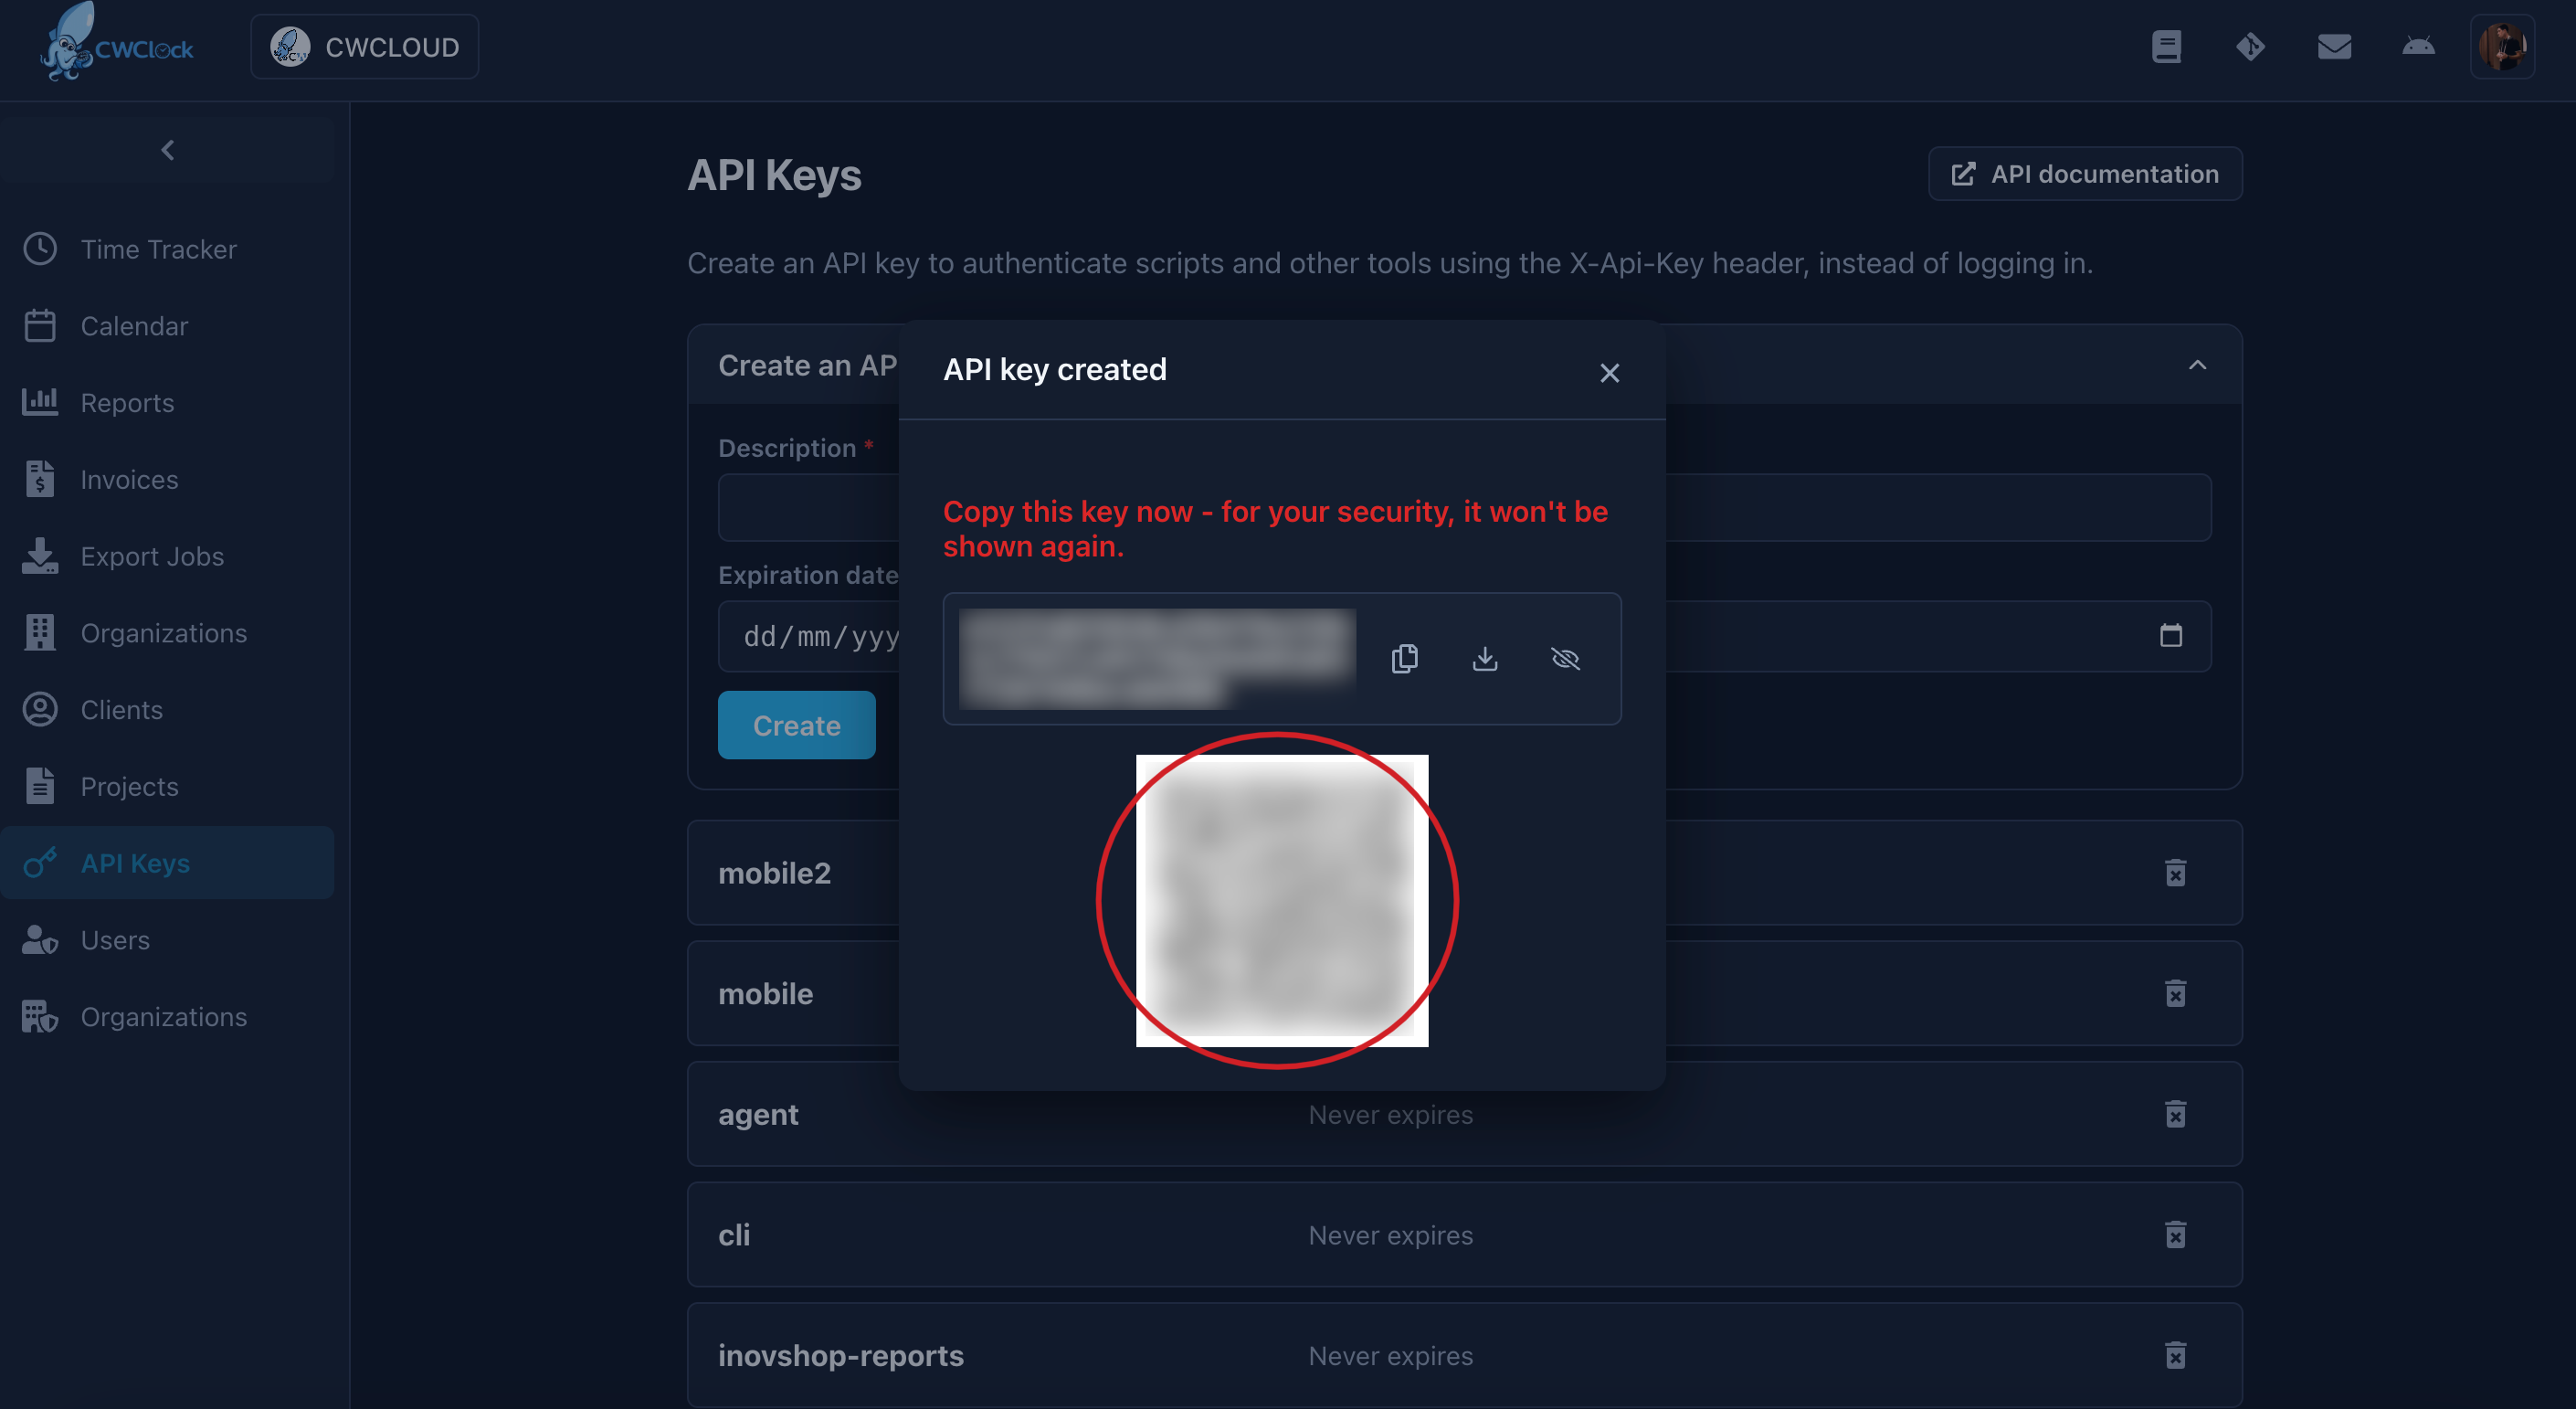Select the mobile key row name

[766, 993]
